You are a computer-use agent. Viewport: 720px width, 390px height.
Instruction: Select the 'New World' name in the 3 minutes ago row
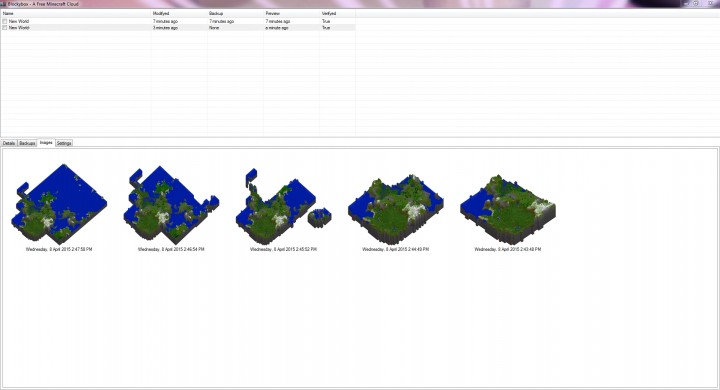(x=19, y=28)
